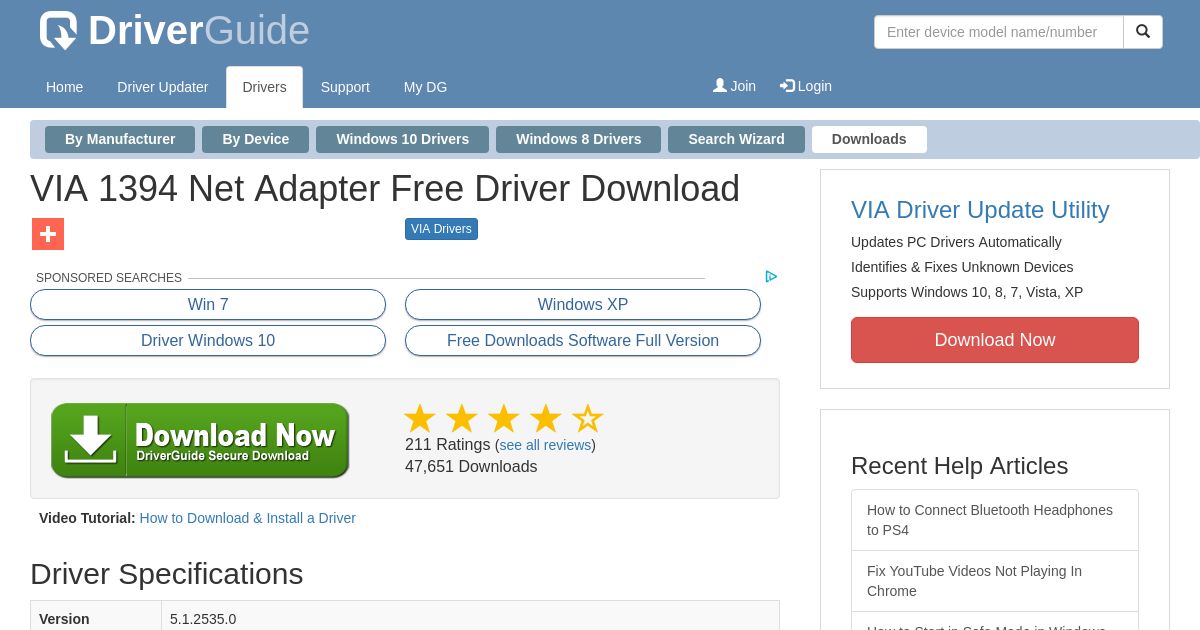The height and width of the screenshot is (630, 1200).
Task: Click the green Download Now button
Action: click(x=200, y=440)
